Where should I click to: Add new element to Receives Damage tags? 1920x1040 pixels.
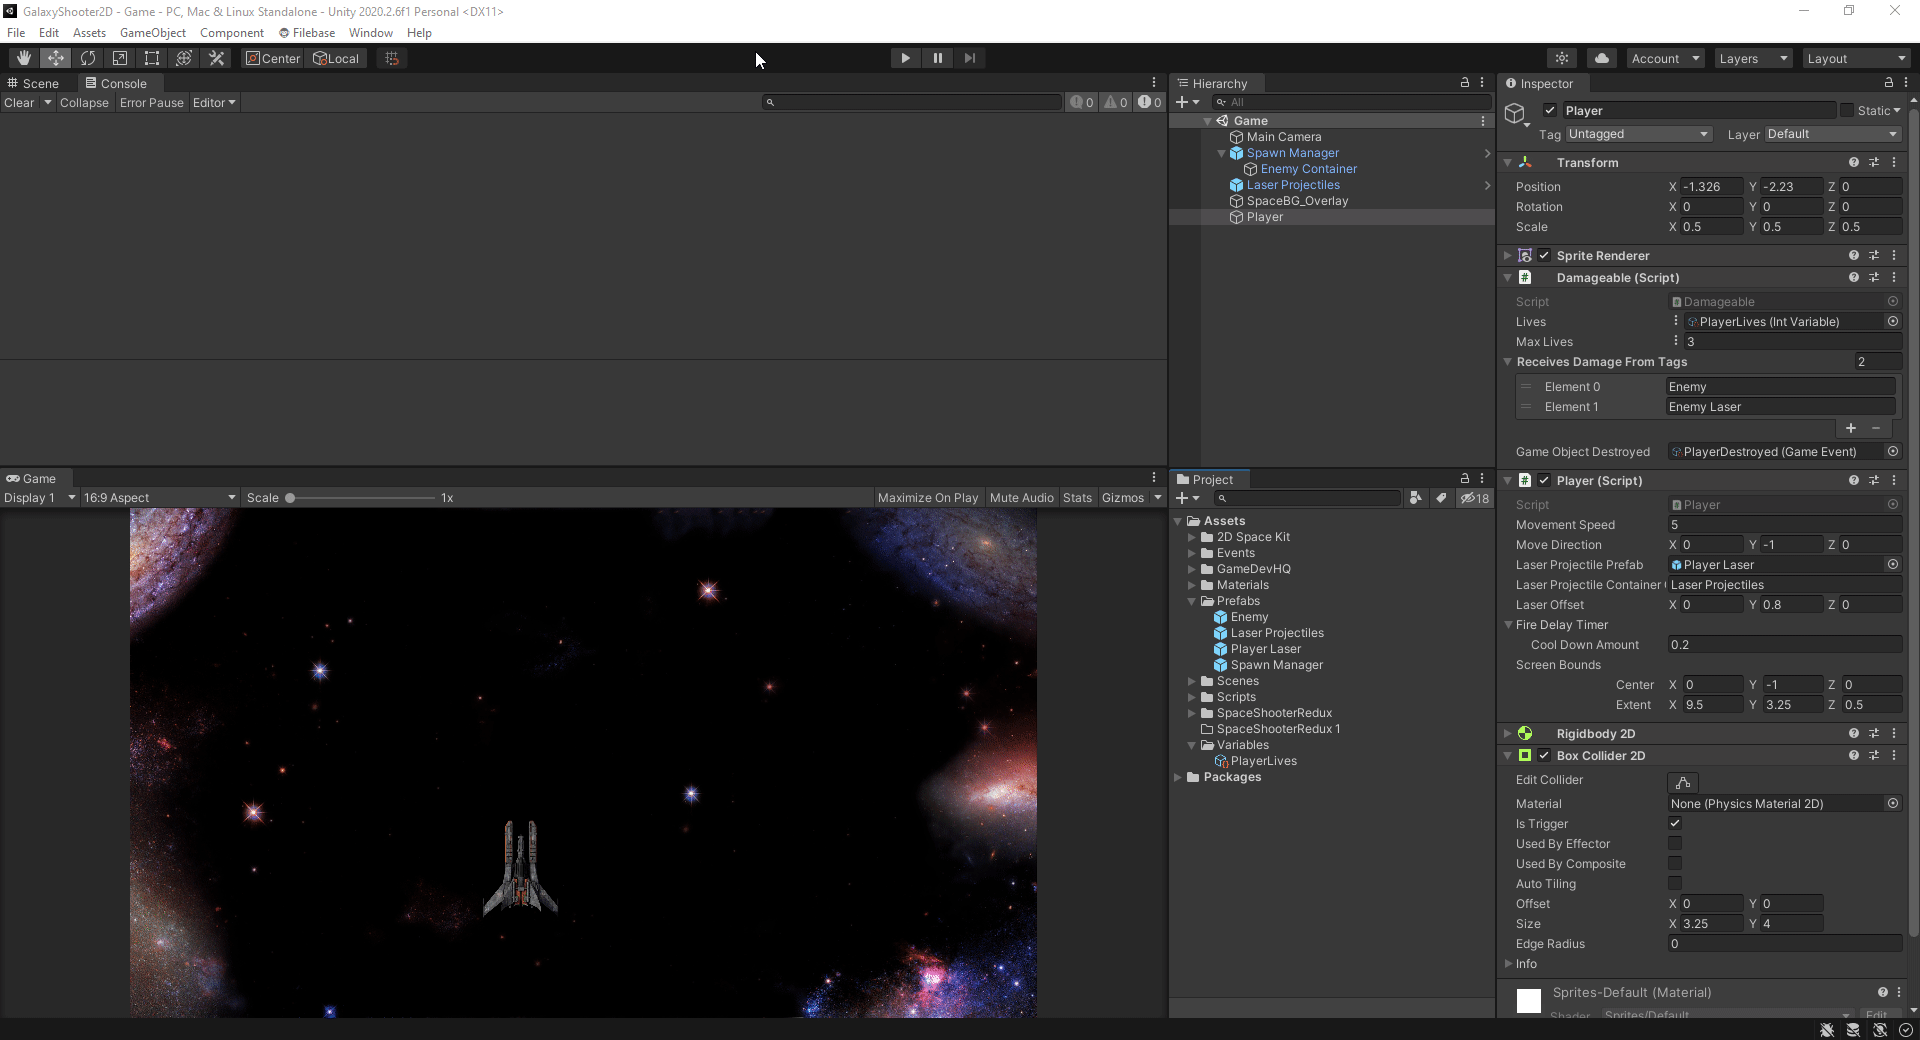coord(1851,428)
